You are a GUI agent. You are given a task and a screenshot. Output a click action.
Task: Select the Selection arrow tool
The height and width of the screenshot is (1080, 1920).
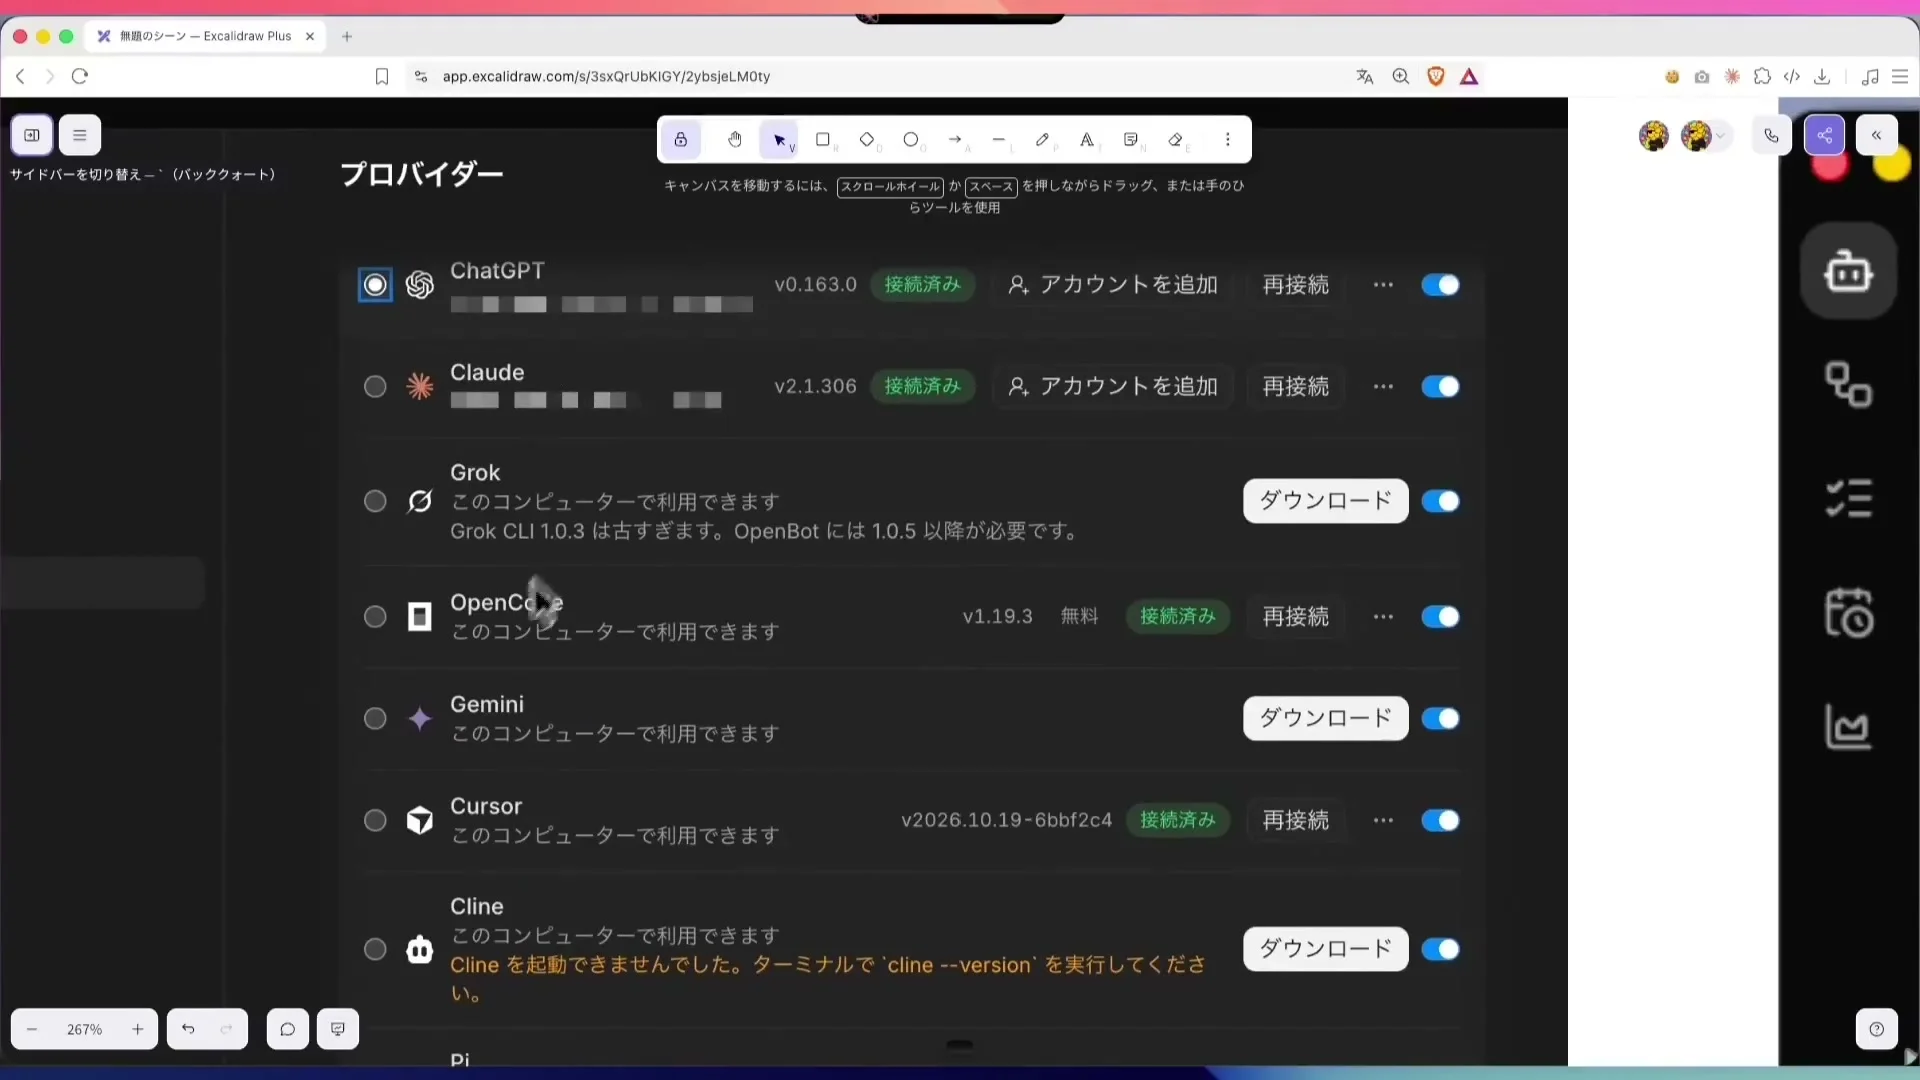click(779, 140)
